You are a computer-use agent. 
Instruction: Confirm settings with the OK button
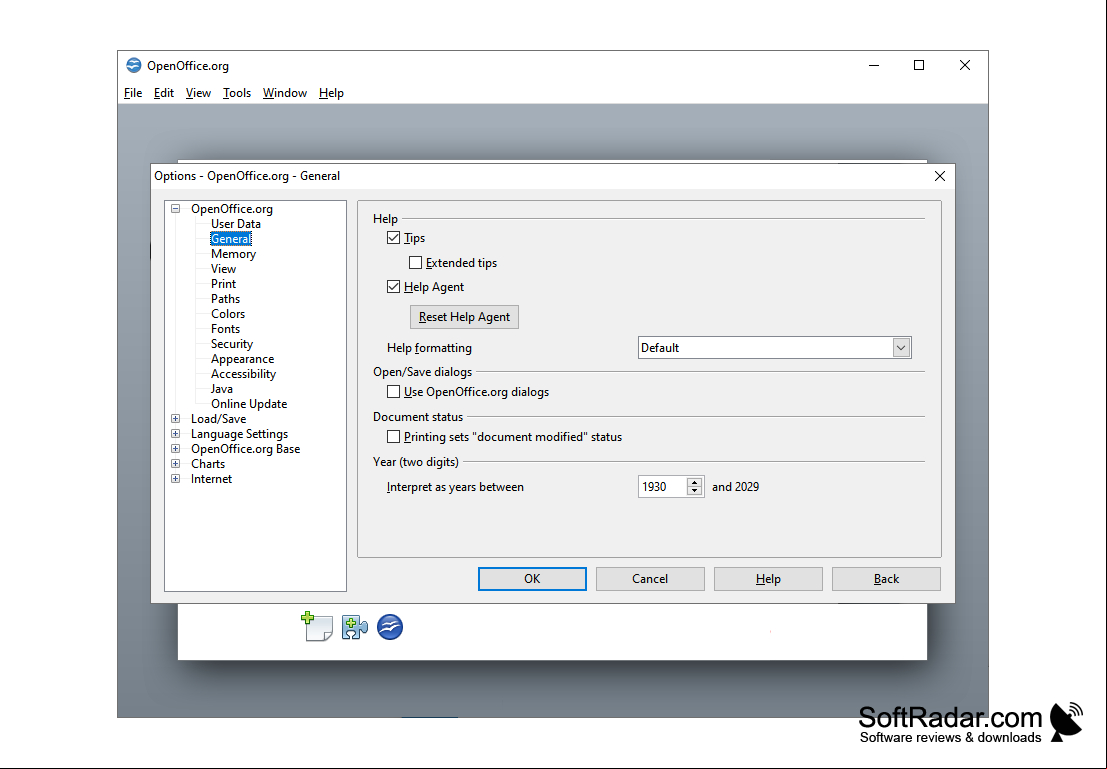tap(532, 579)
